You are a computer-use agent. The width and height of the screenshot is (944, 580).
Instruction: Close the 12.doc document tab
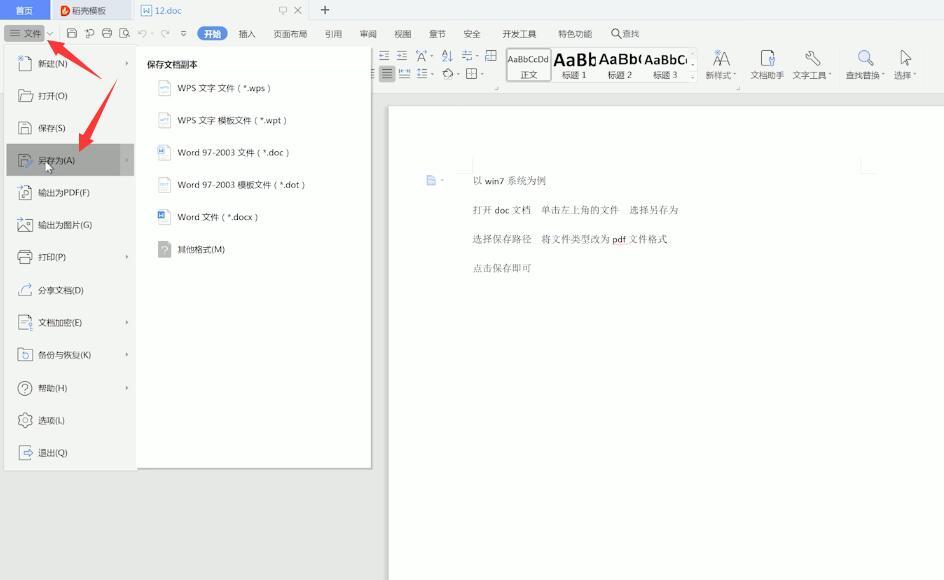(x=297, y=10)
